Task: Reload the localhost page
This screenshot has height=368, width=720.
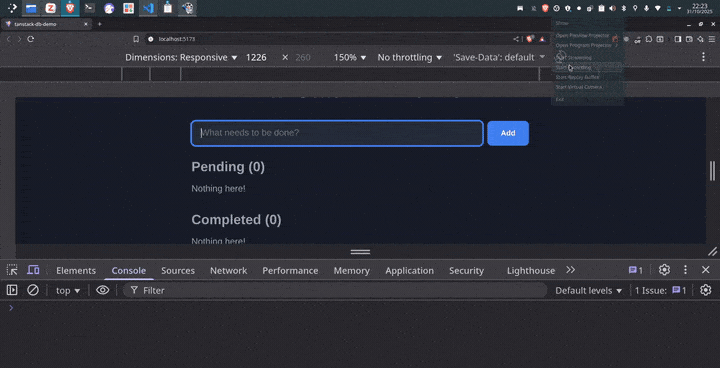Action: (31, 39)
